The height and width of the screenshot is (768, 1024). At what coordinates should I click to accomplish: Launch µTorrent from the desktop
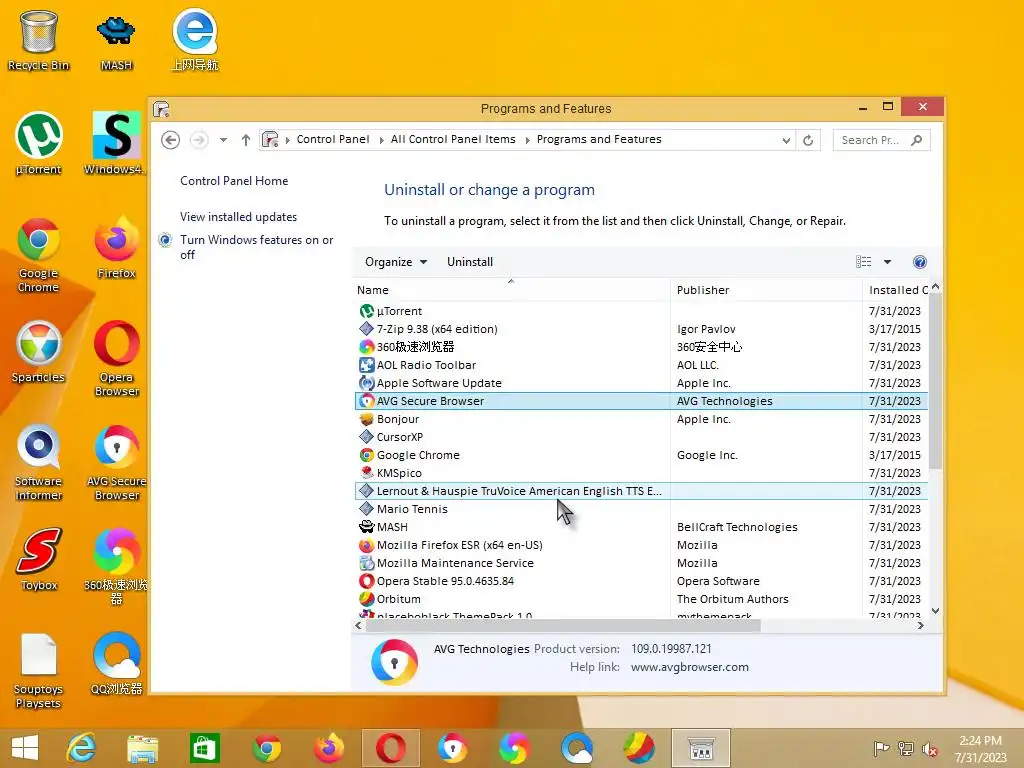[38, 144]
